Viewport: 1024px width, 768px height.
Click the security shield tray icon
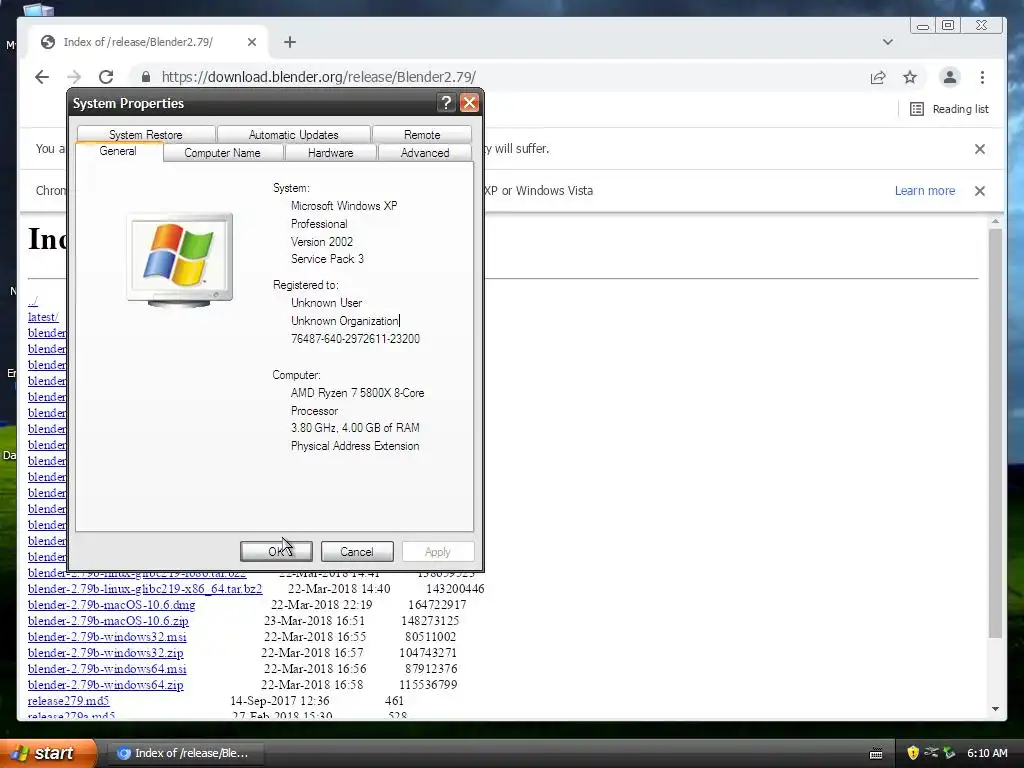pyautogui.click(x=913, y=753)
